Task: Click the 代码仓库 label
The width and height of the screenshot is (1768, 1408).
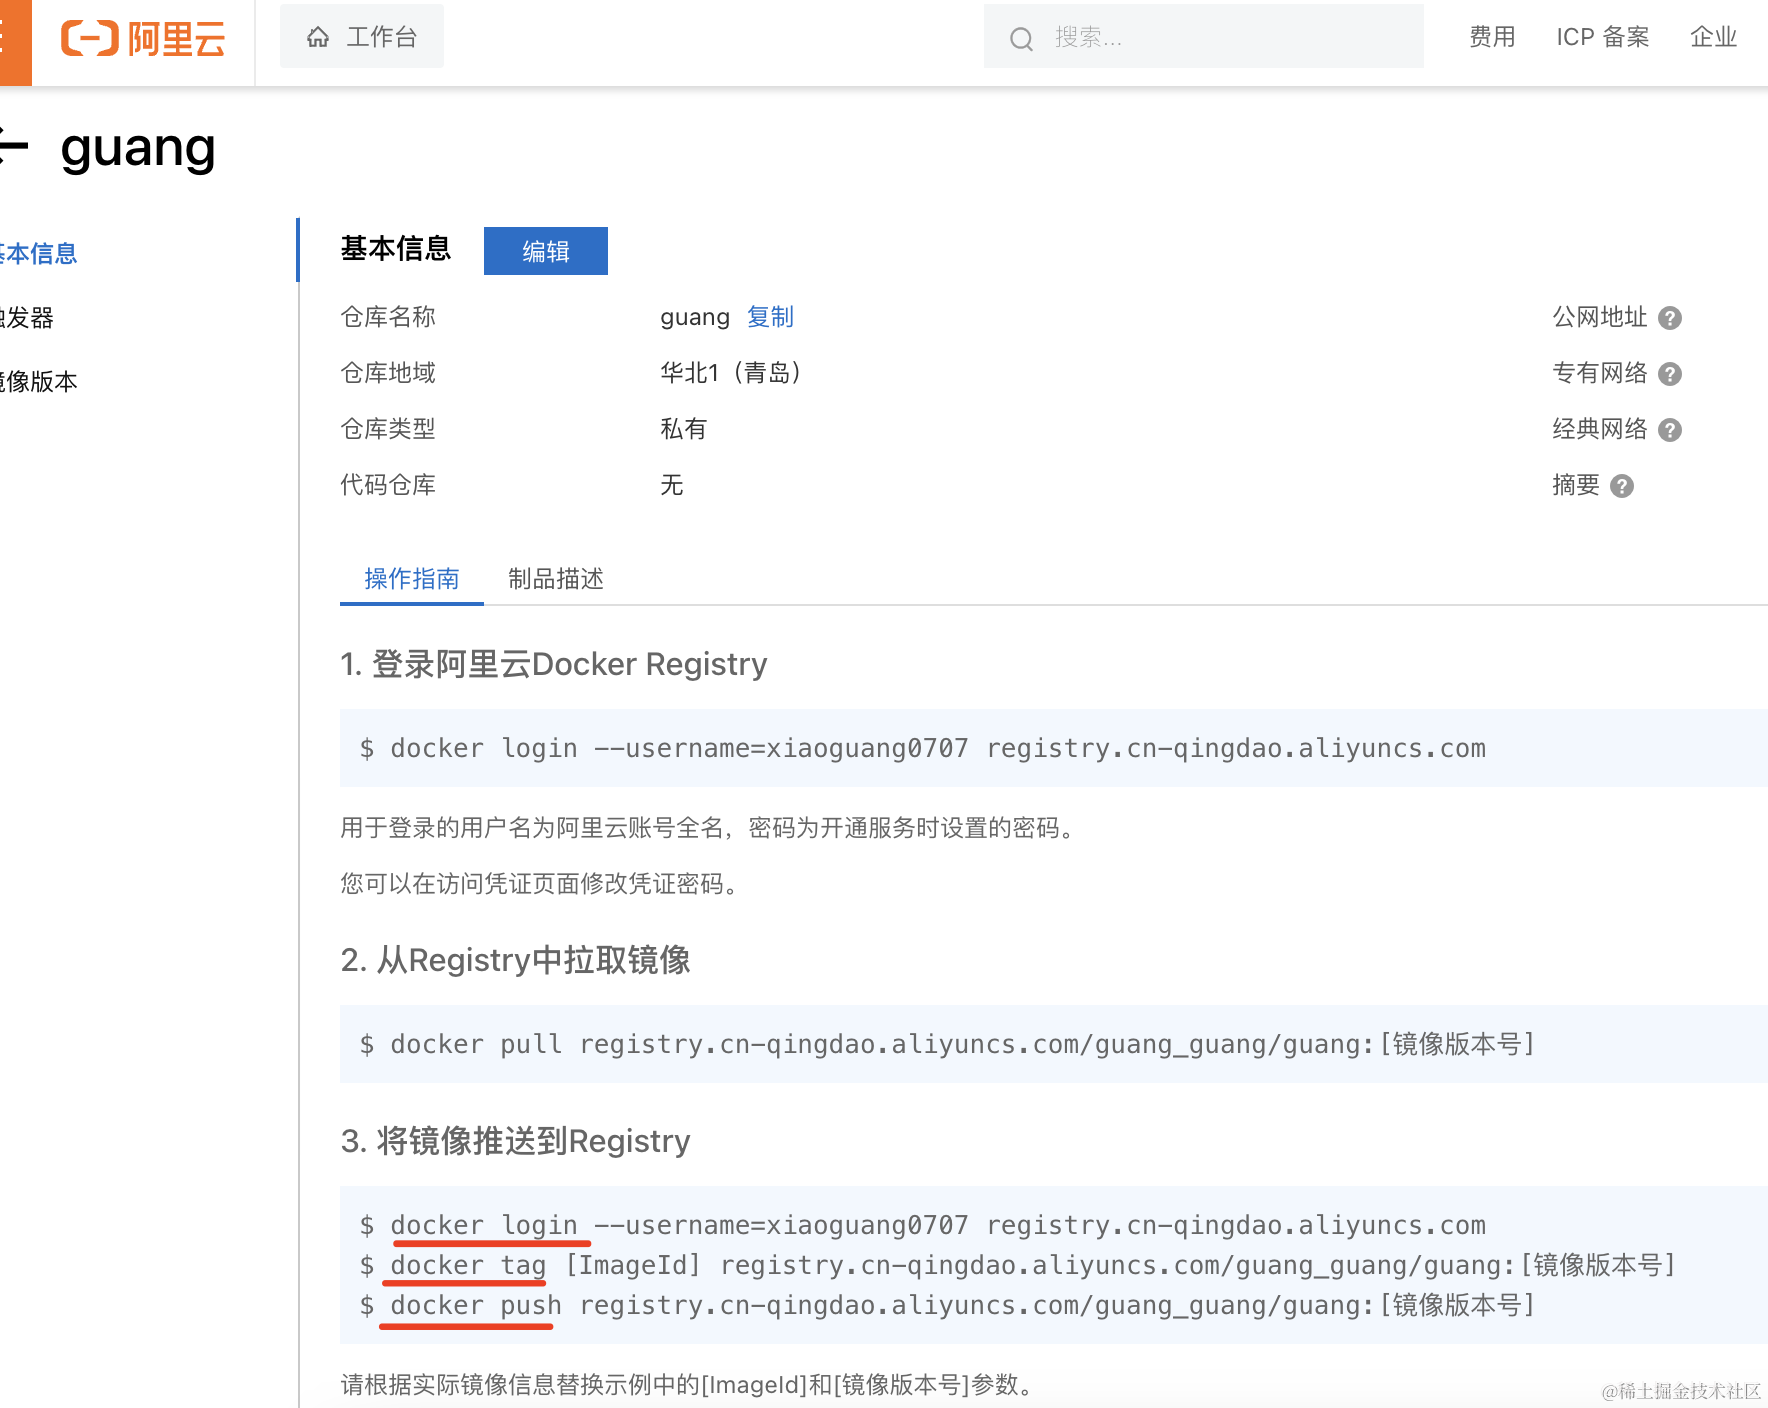Action: click(388, 485)
